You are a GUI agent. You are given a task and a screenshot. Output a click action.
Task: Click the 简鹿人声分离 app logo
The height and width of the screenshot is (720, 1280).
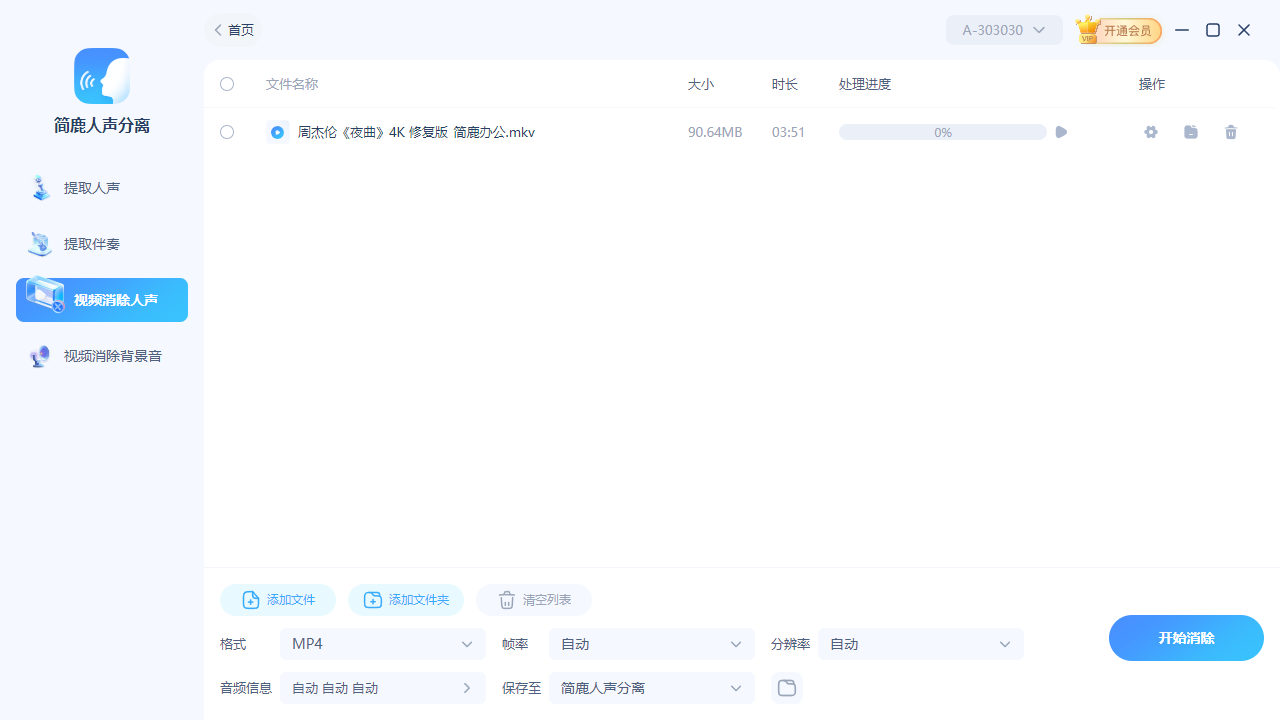(101, 75)
